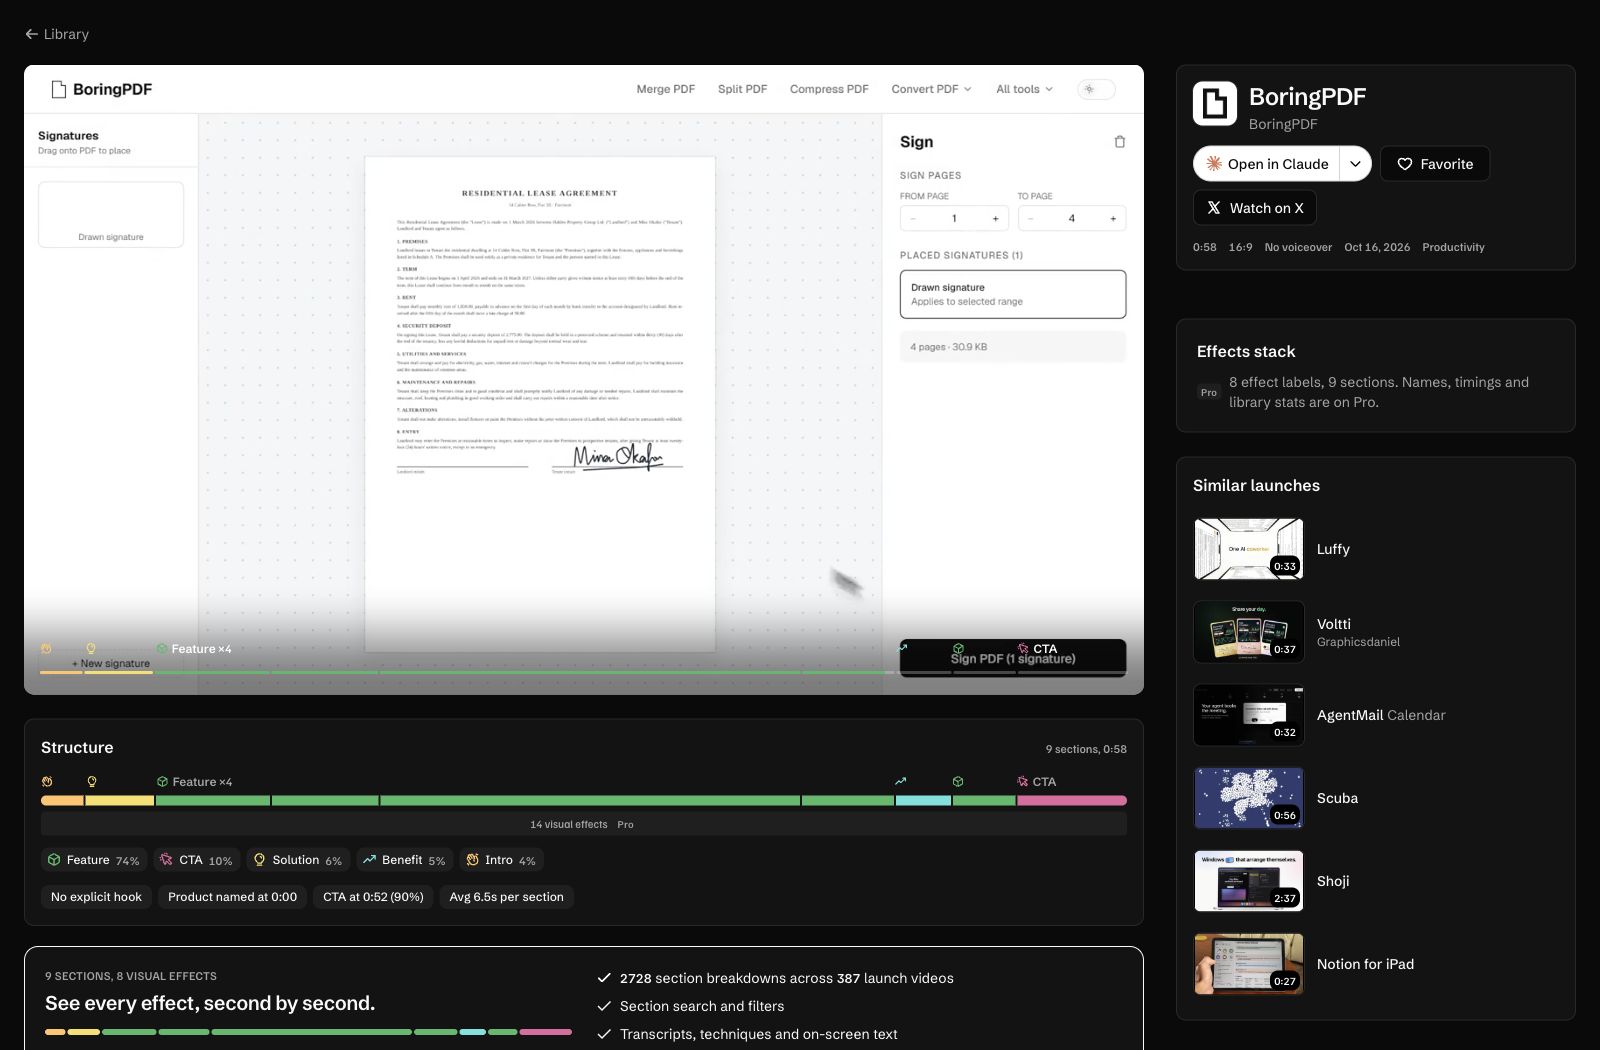Open the Notion for iPad thumbnail
The image size is (1600, 1050).
tap(1249, 964)
